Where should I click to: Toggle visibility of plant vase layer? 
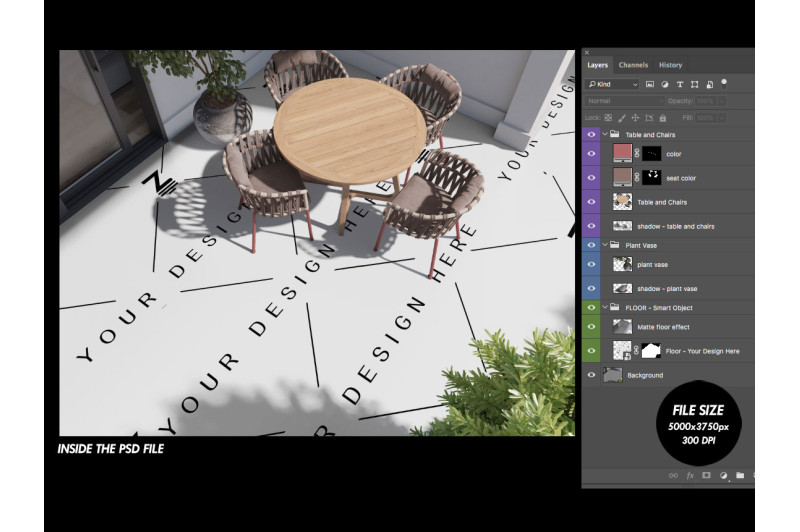tap(591, 264)
